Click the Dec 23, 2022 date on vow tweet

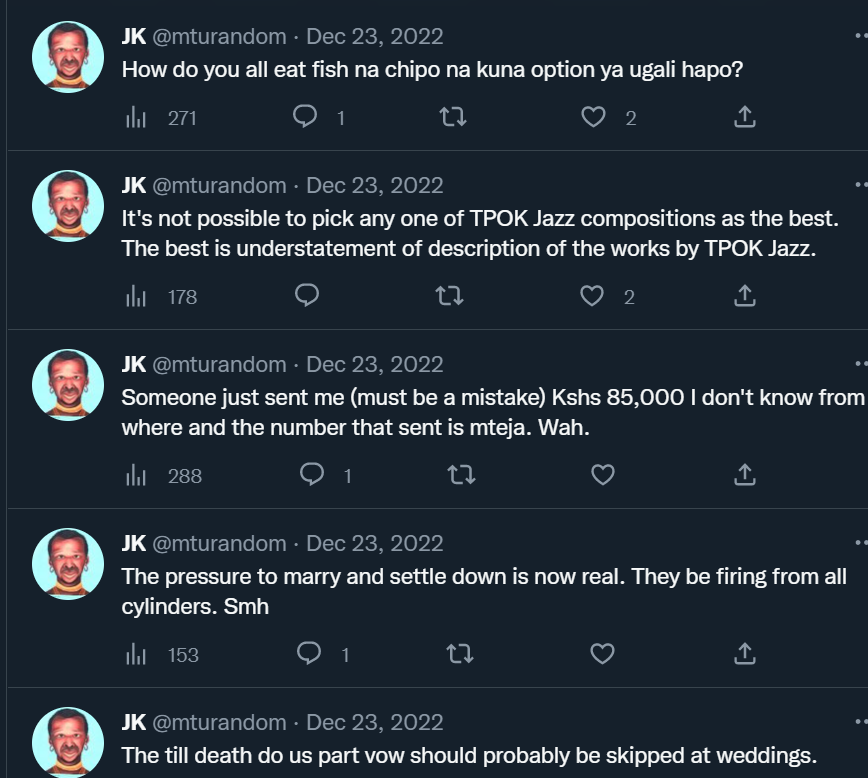pyautogui.click(x=374, y=722)
